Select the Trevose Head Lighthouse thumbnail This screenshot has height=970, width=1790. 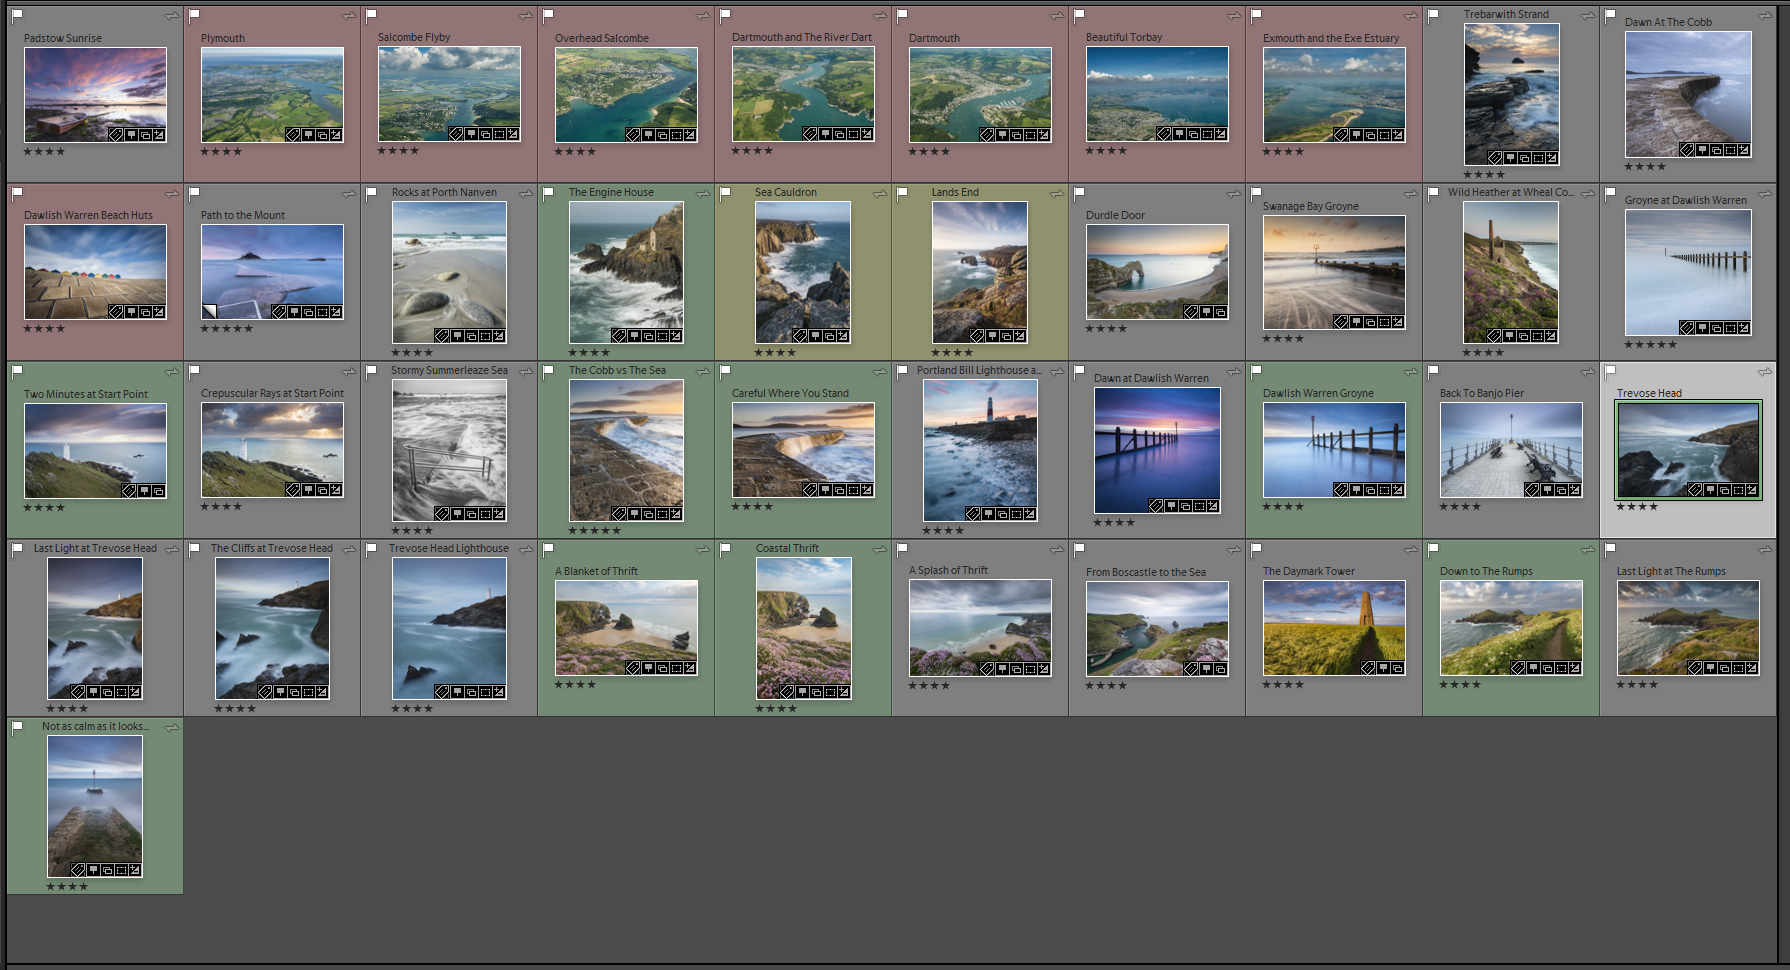coord(449,628)
